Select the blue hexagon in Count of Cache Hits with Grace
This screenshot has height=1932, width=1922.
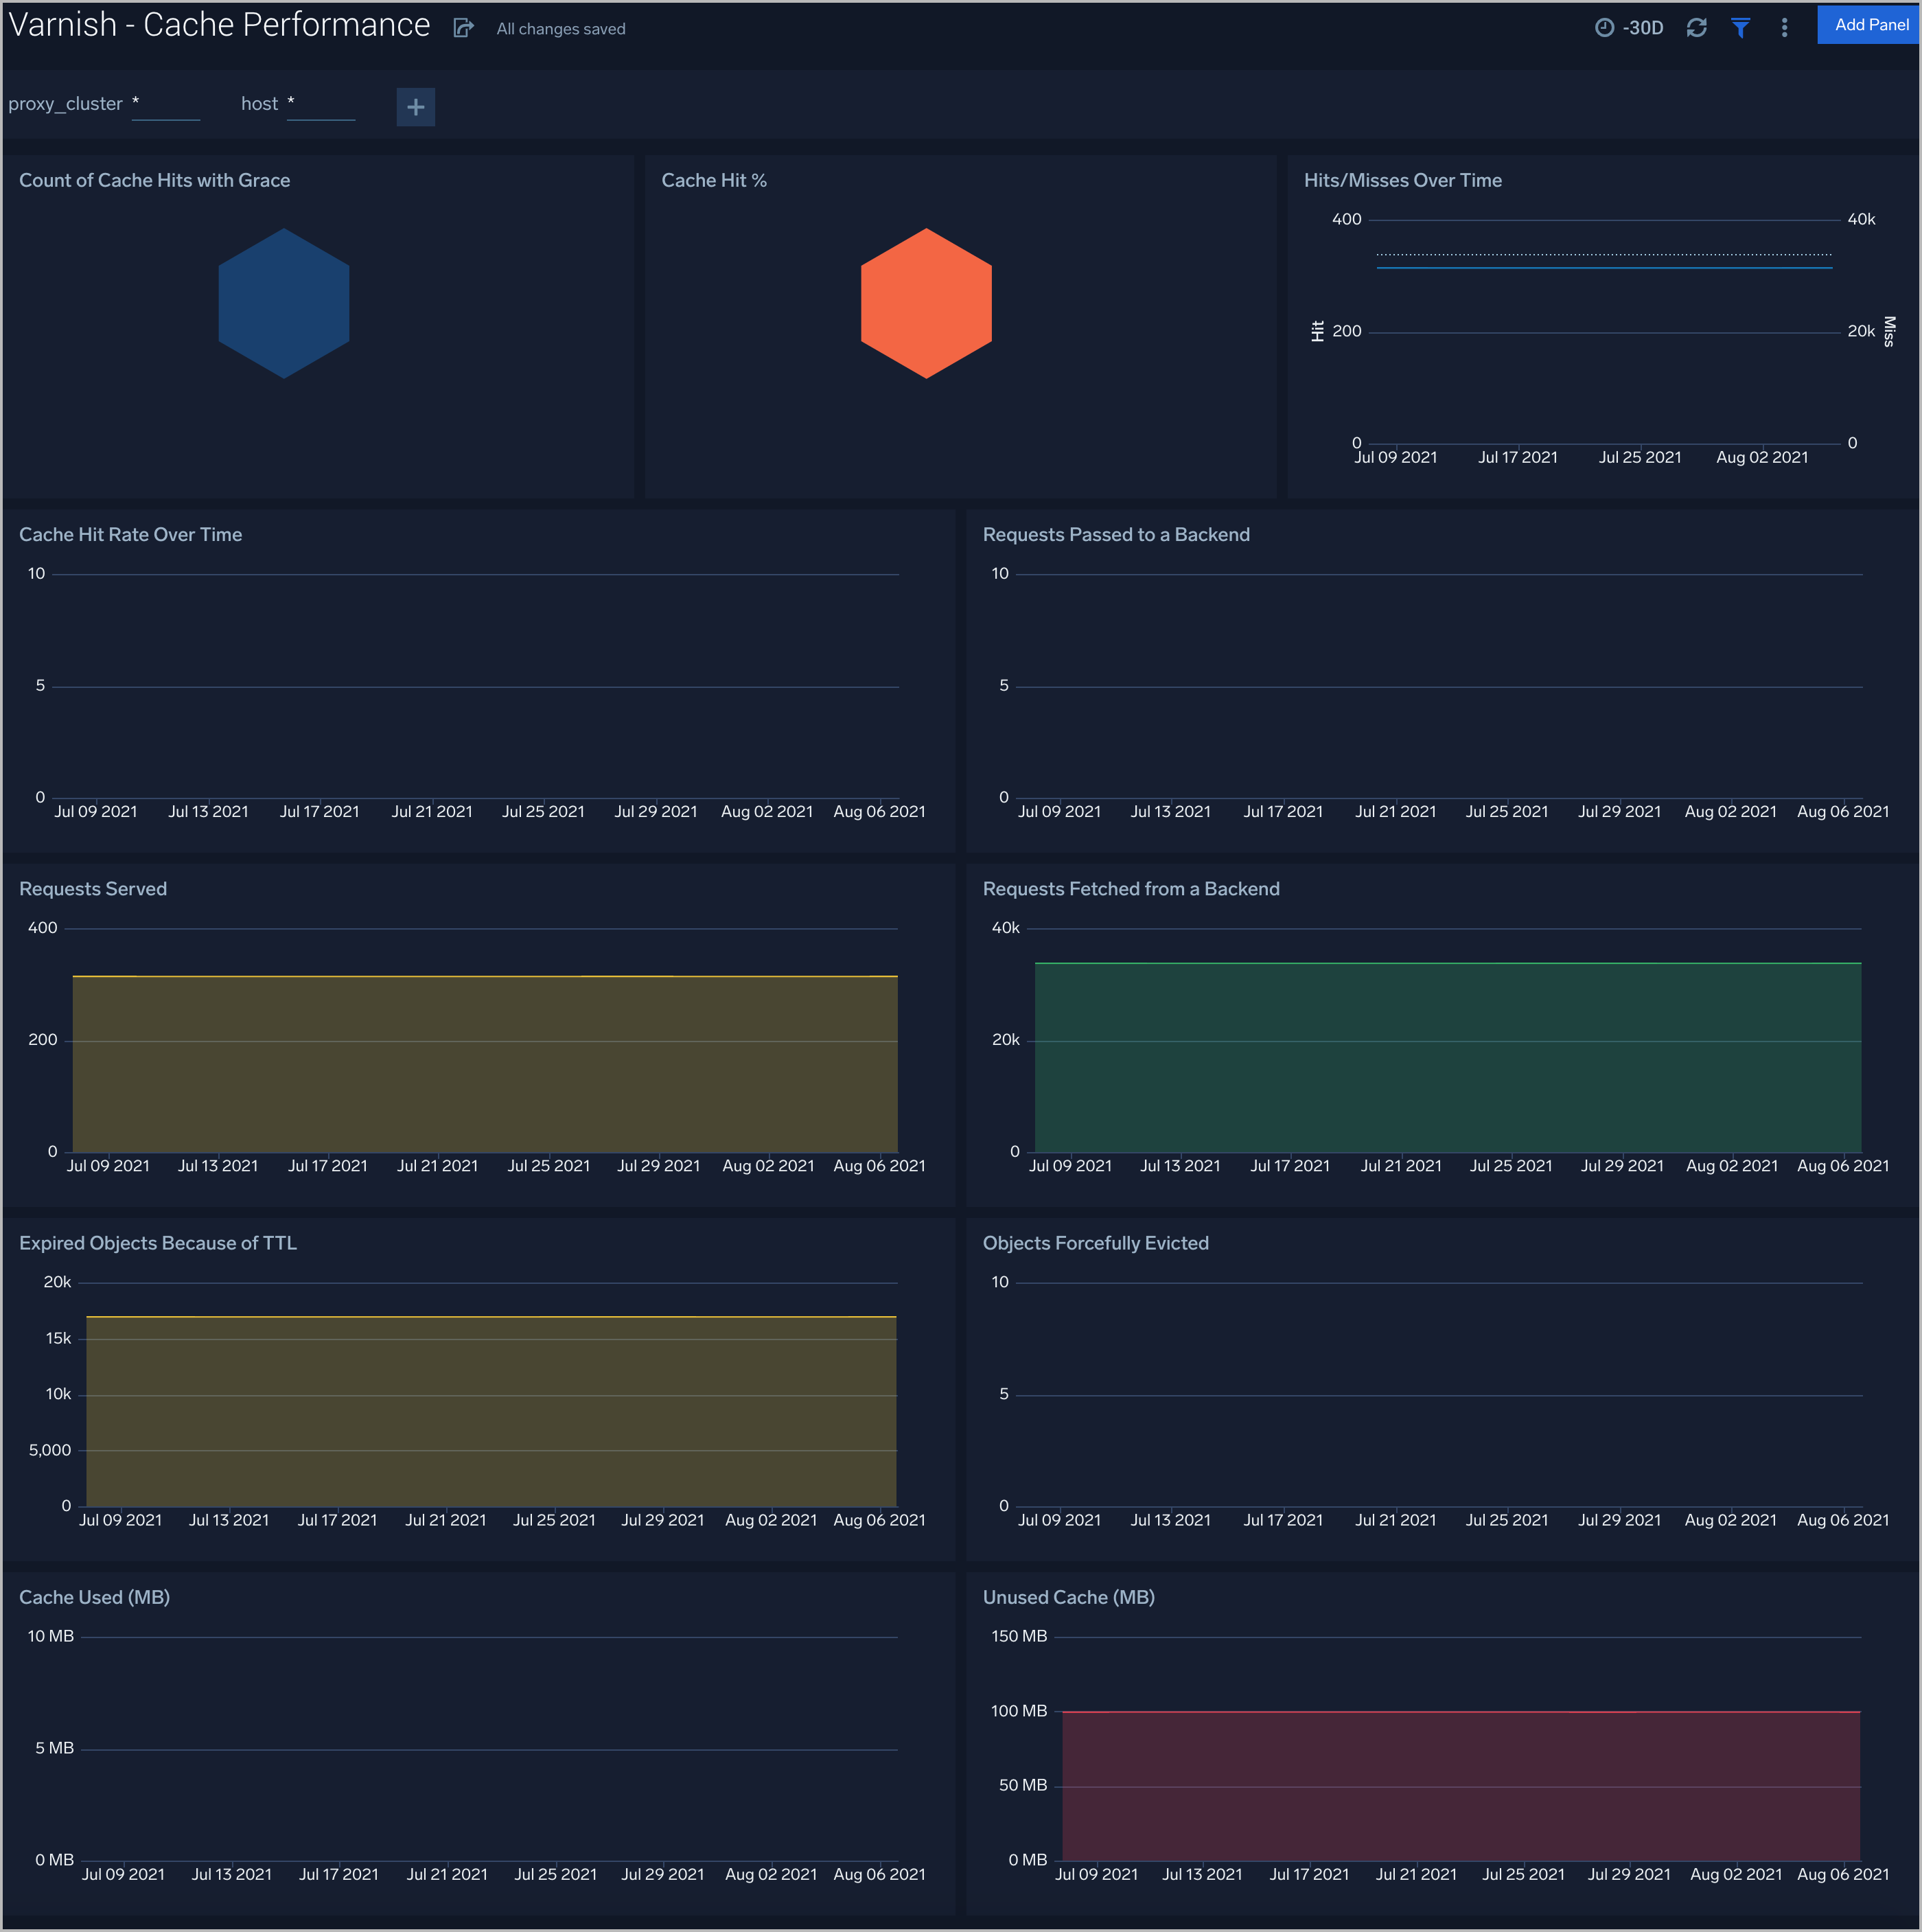point(284,303)
